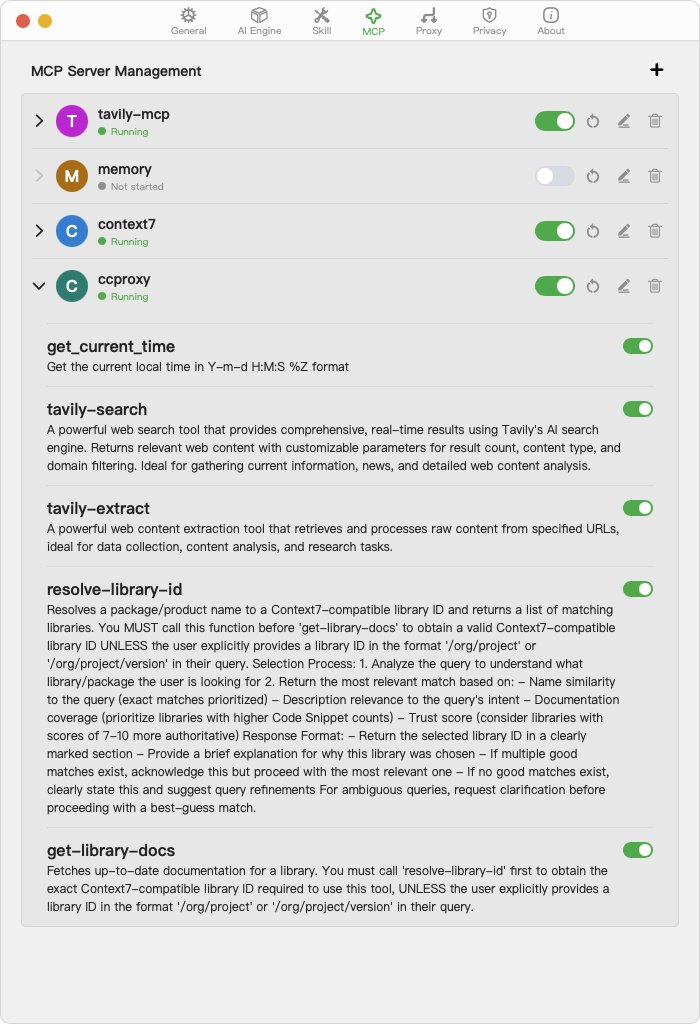The height and width of the screenshot is (1024, 700).
Task: Delete the context7 server
Action: [655, 231]
